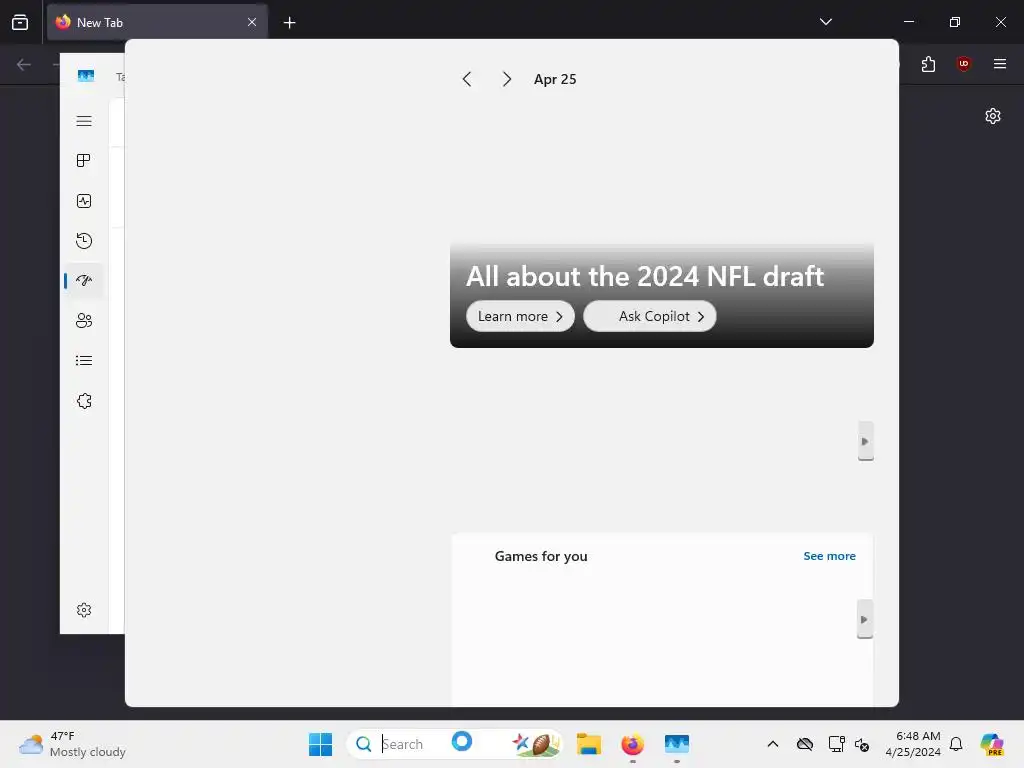Show hidden system tray icons

click(x=773, y=744)
